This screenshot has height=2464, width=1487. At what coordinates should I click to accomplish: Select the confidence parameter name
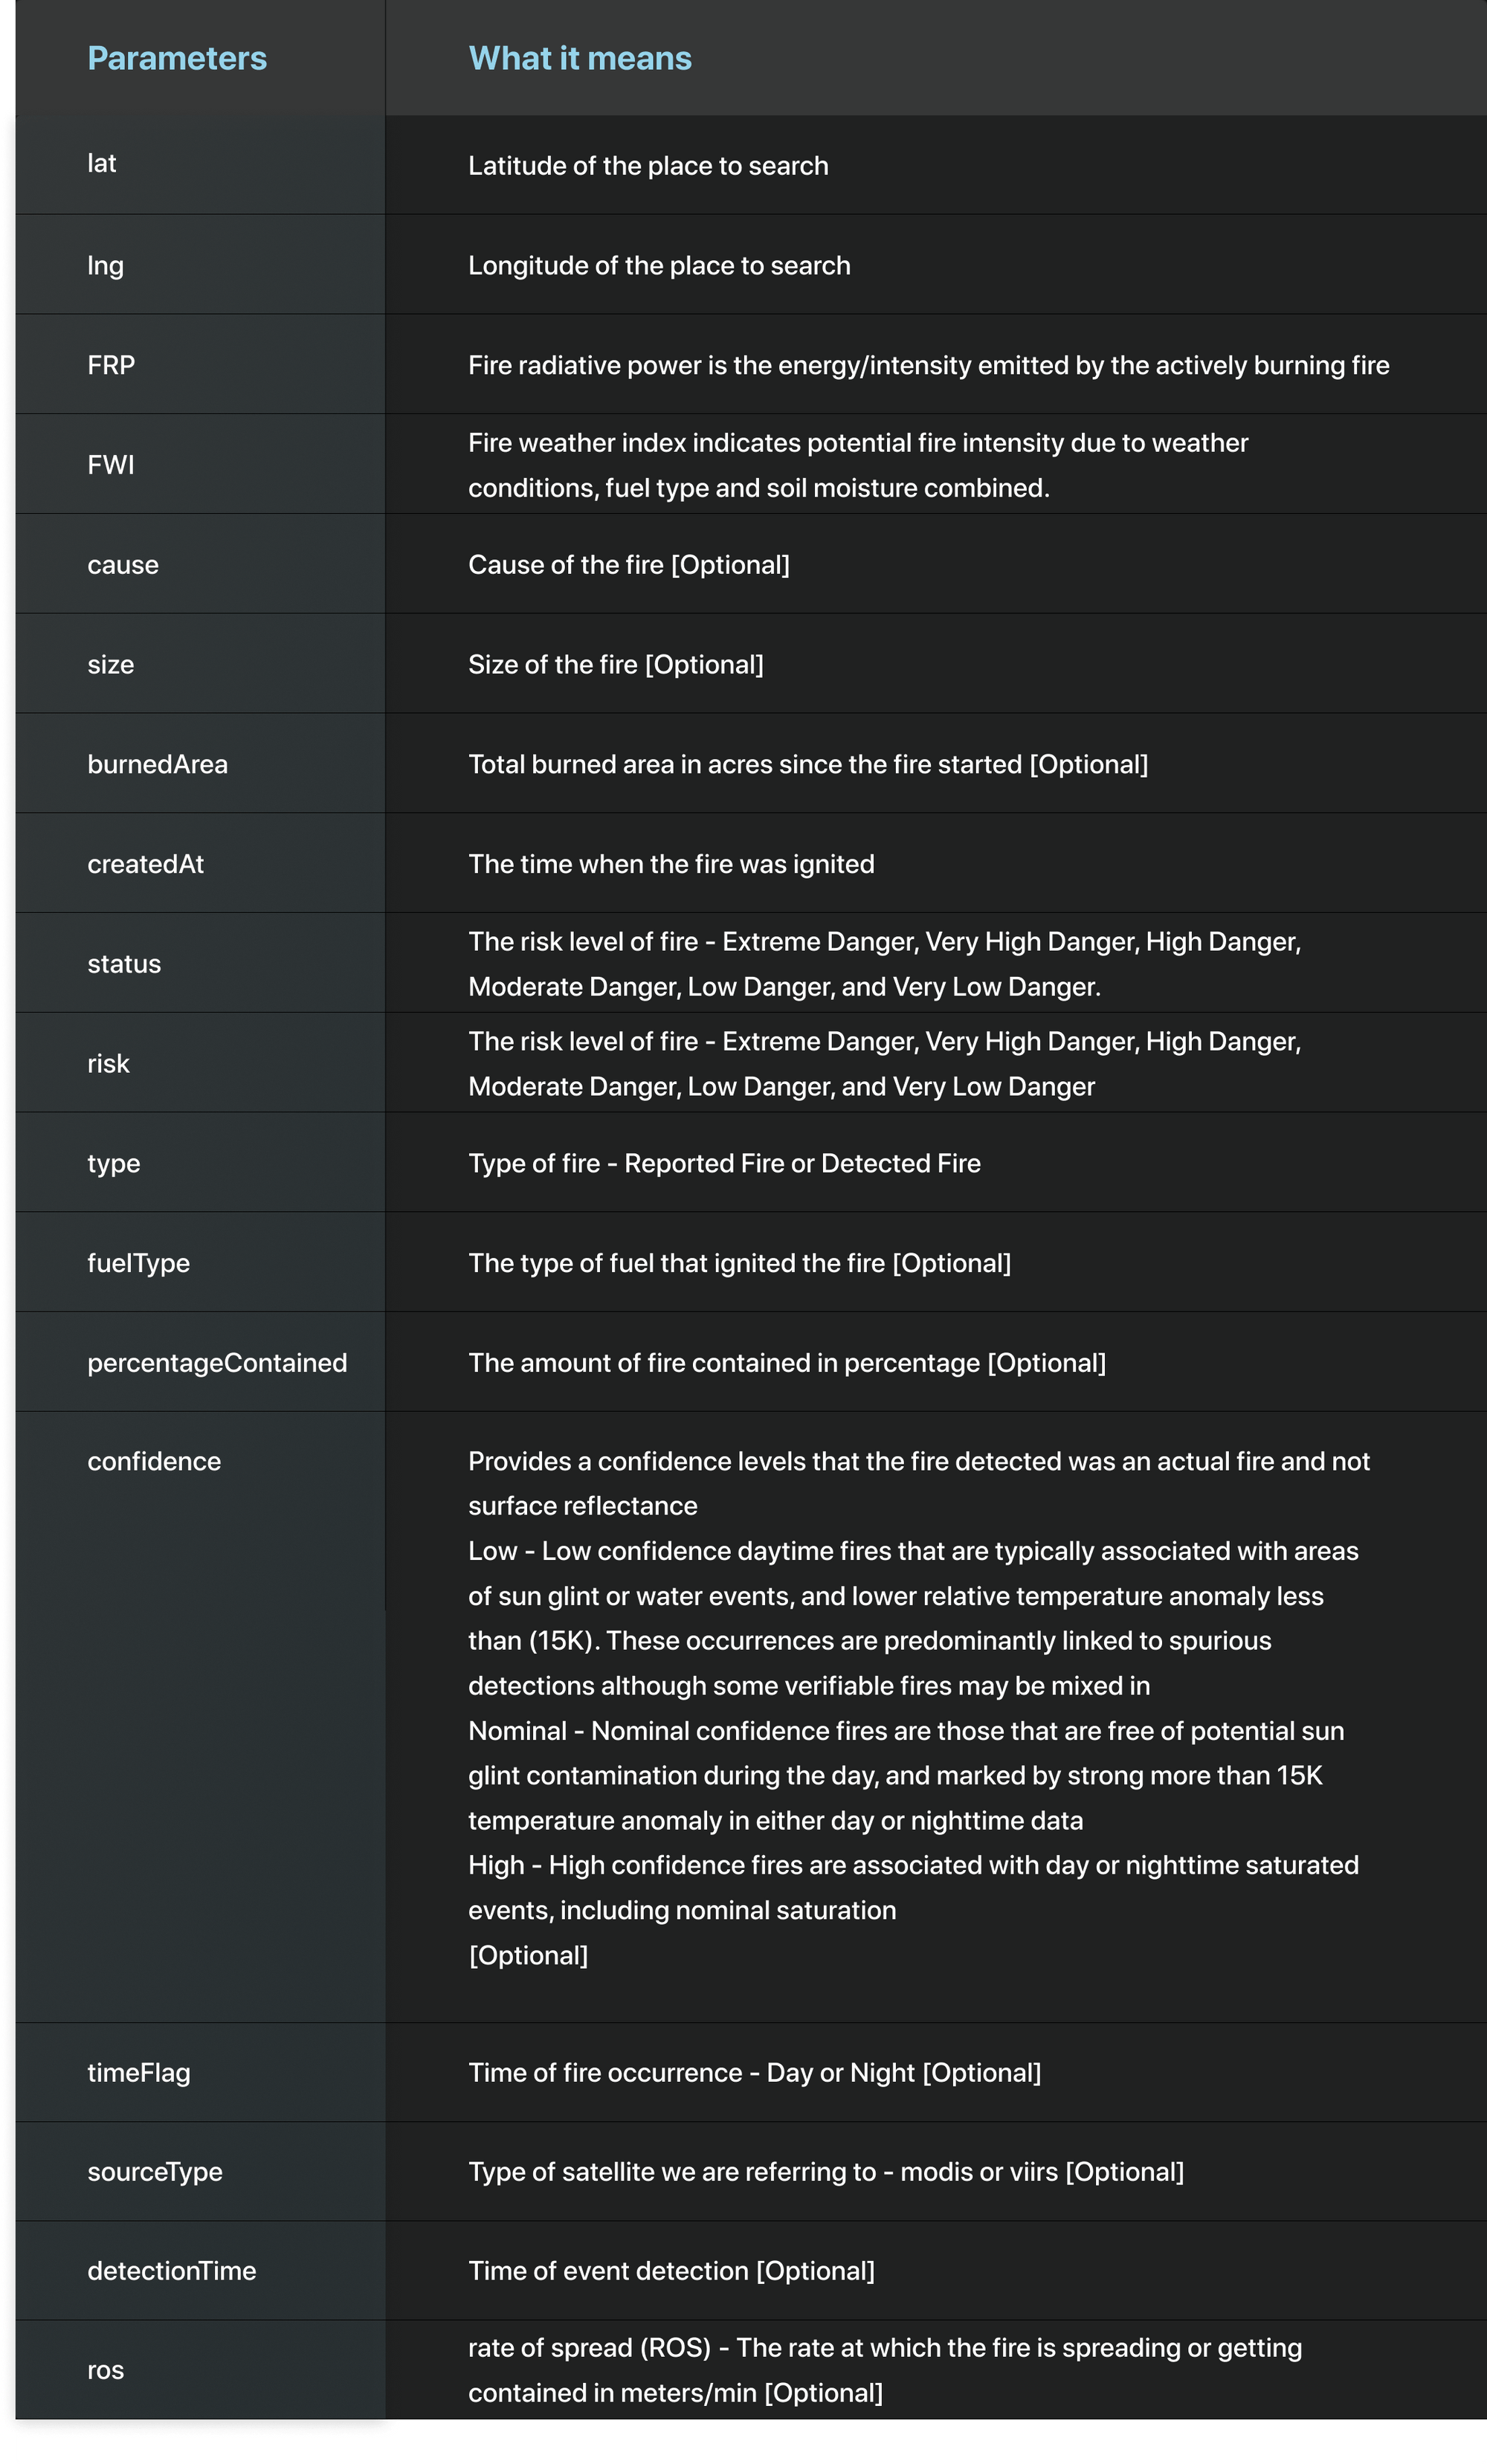154,1461
